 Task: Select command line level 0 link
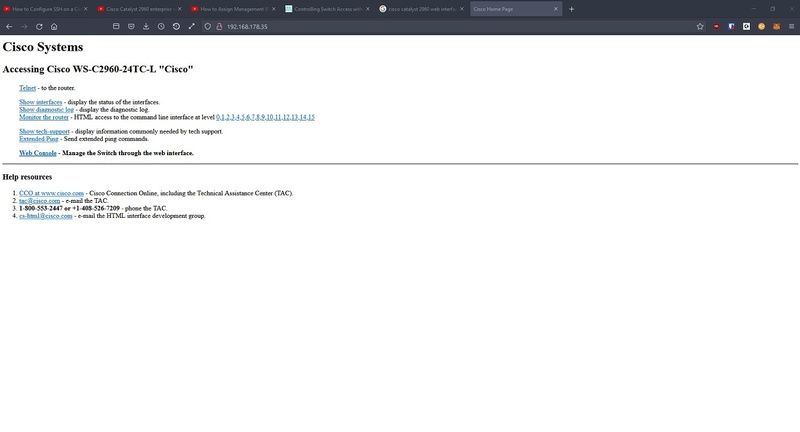click(x=218, y=117)
